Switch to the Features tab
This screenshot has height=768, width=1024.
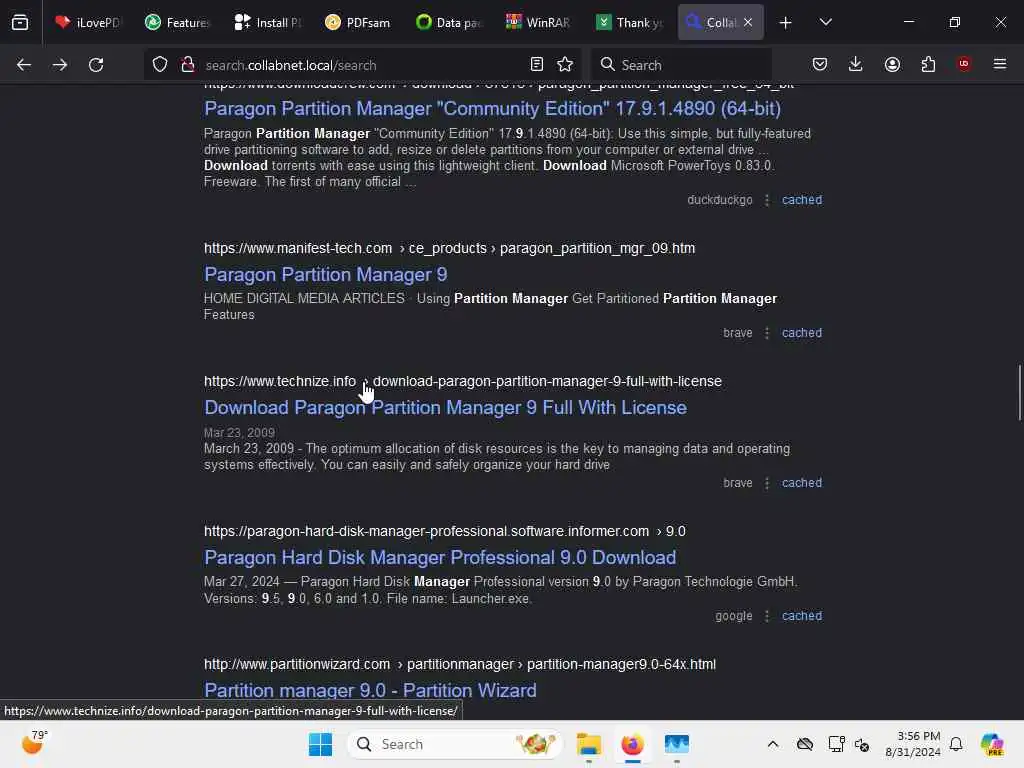[177, 22]
